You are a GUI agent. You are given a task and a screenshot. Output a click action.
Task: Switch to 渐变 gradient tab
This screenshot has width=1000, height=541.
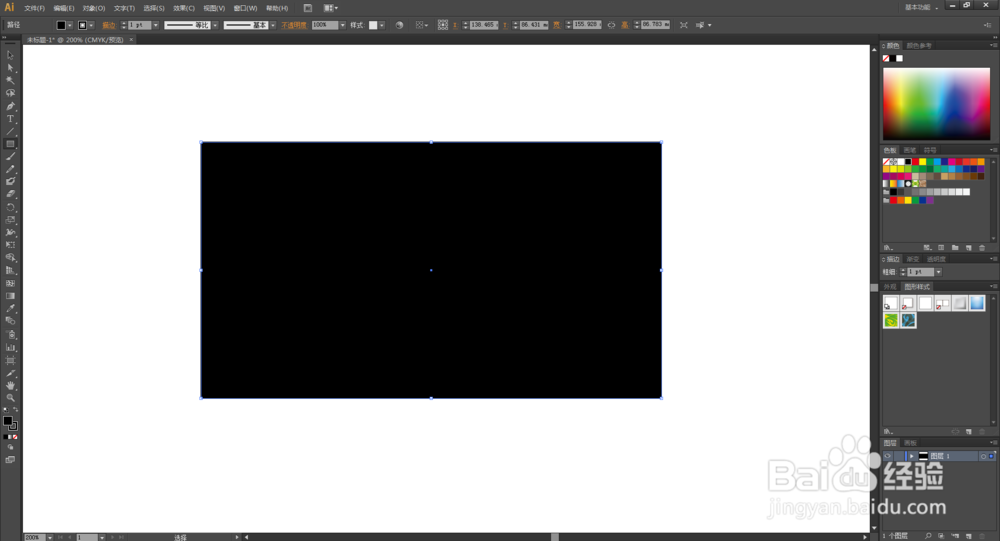pyautogui.click(x=913, y=259)
